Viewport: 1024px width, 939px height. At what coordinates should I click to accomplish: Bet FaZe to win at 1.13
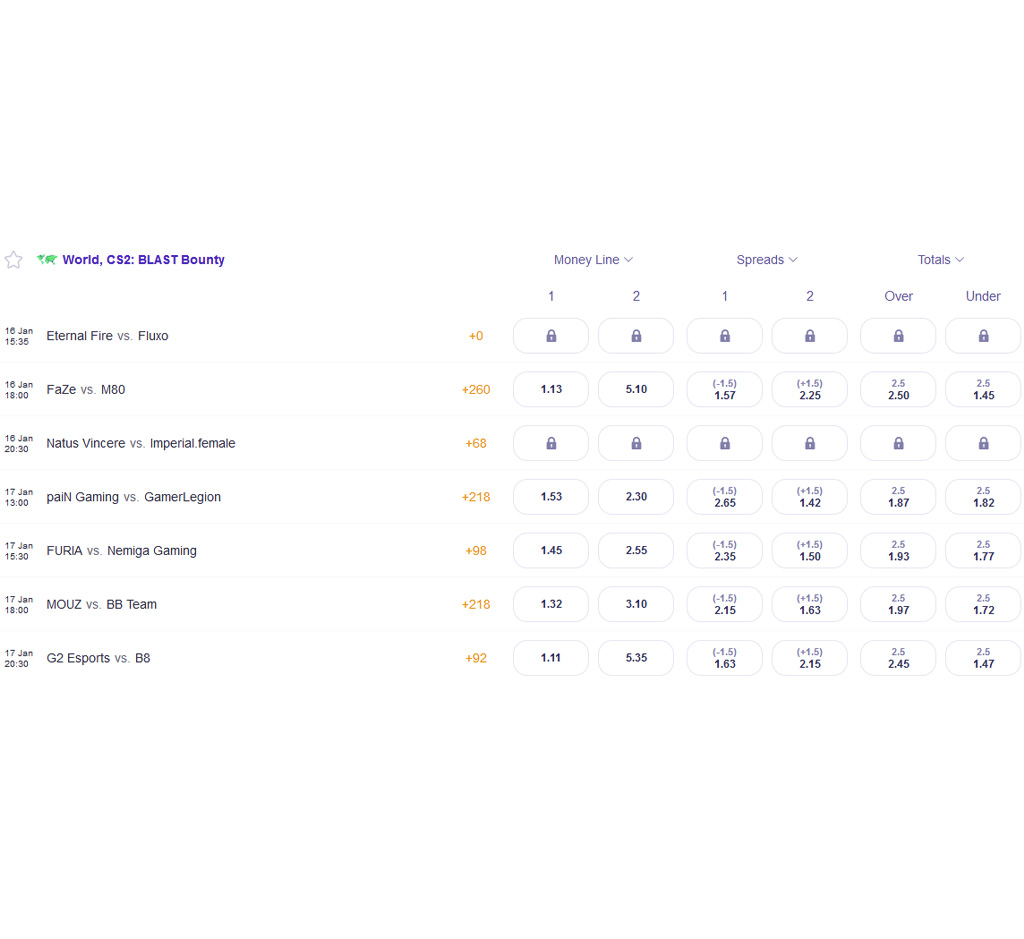point(551,389)
